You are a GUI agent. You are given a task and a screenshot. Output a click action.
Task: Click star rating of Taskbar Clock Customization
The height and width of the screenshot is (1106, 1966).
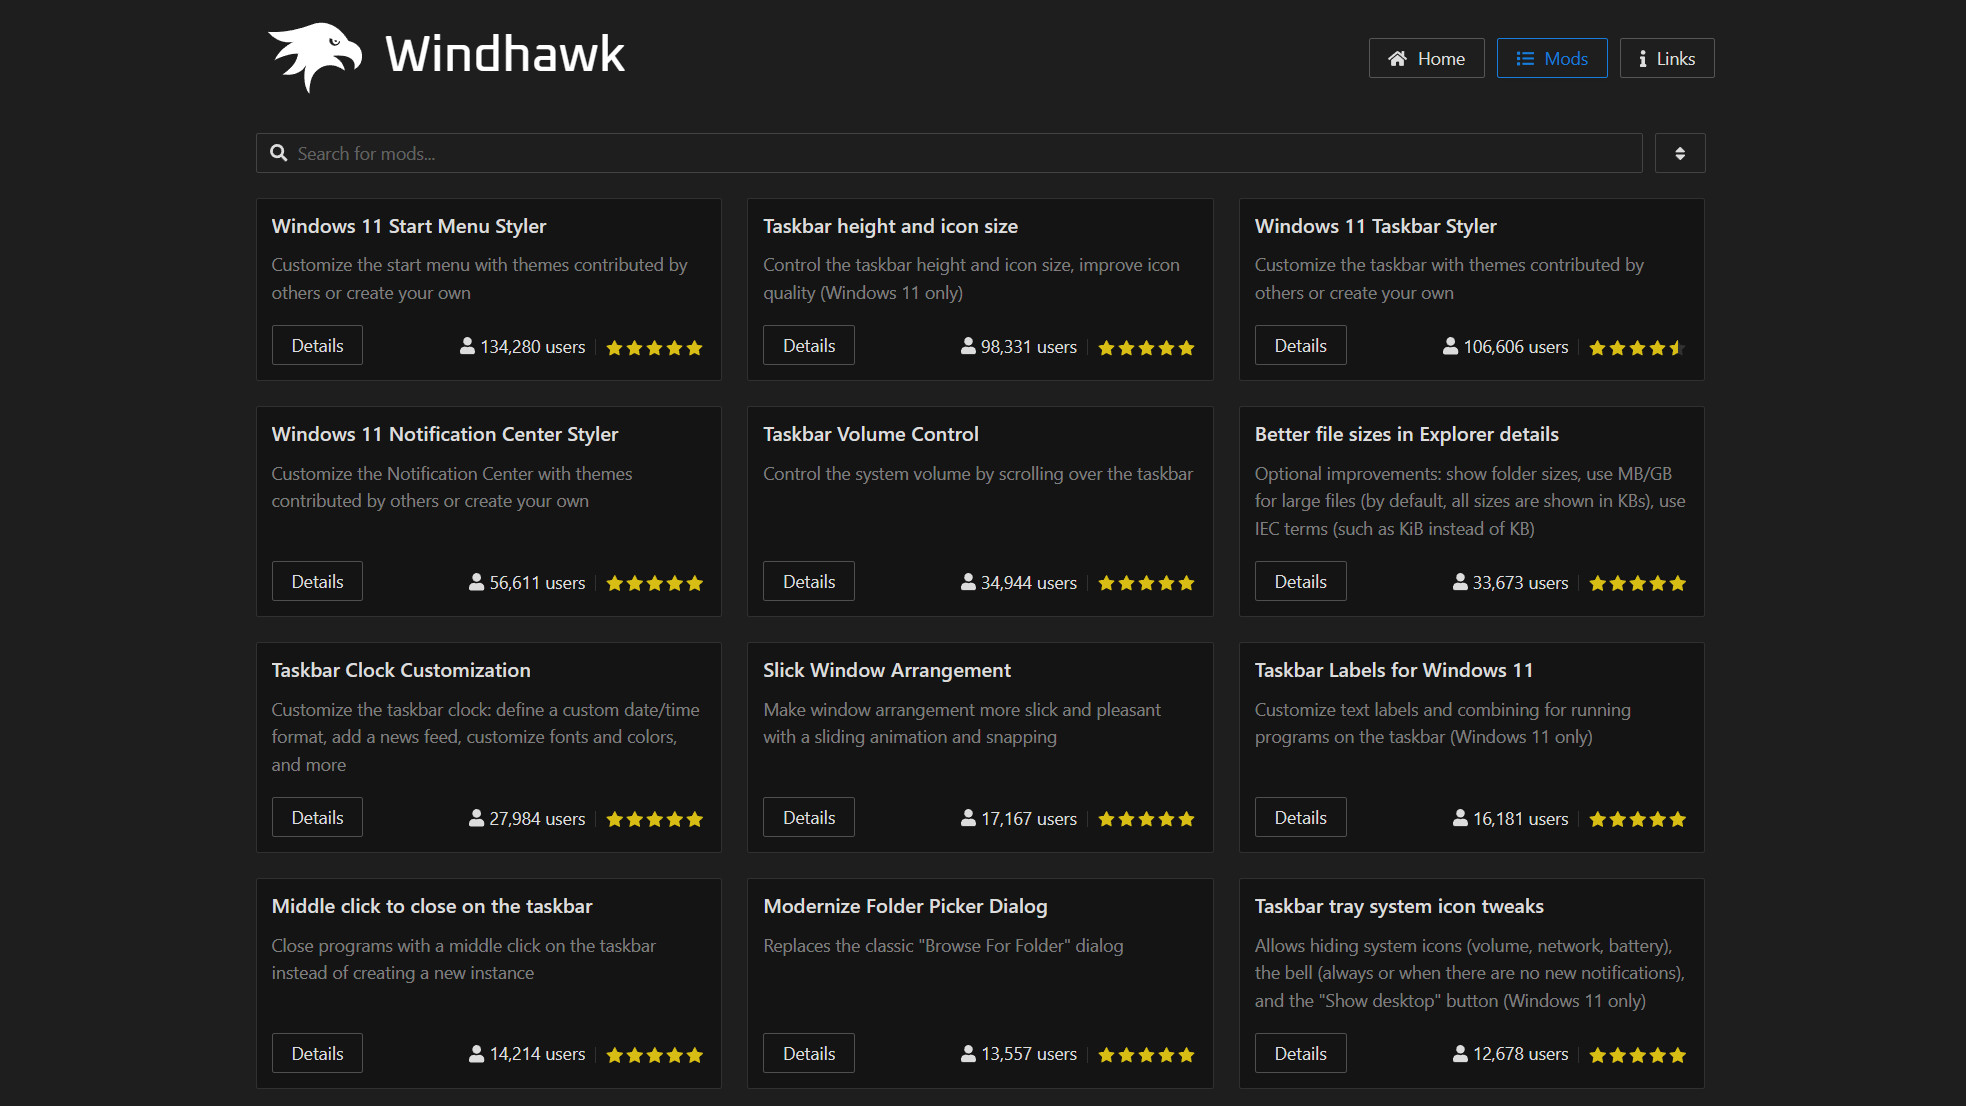click(655, 819)
